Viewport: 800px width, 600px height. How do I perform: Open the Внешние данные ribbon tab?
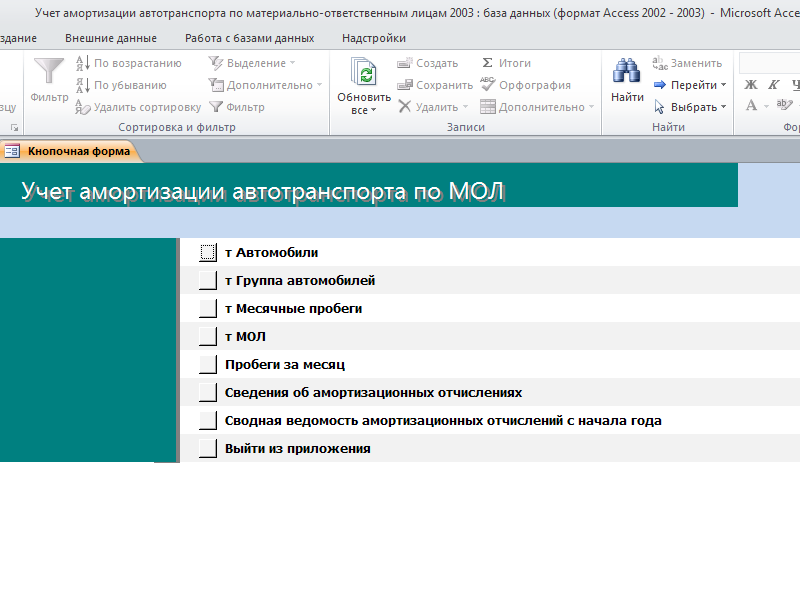(111, 38)
